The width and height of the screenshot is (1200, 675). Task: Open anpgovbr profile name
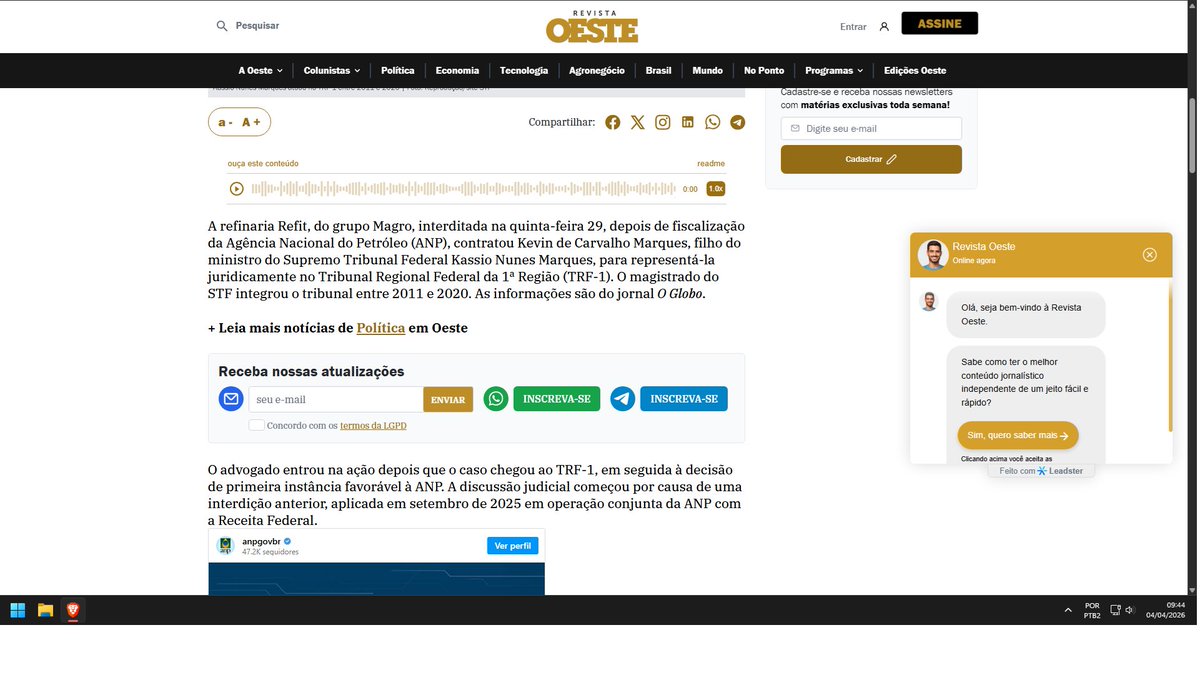click(x=261, y=541)
